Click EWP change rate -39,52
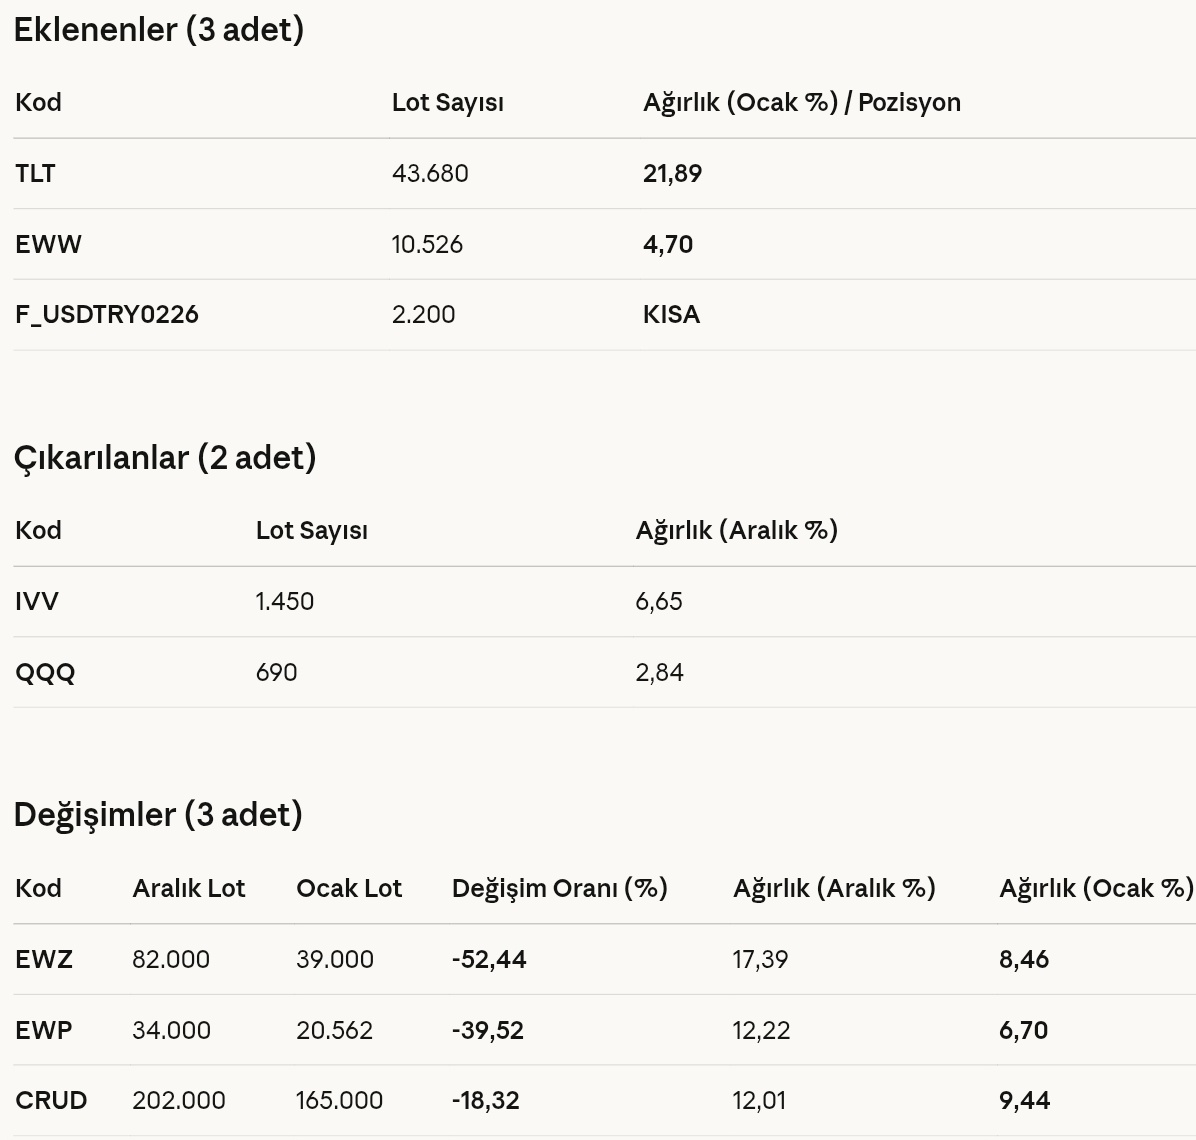The height and width of the screenshot is (1140, 1196). [487, 1031]
